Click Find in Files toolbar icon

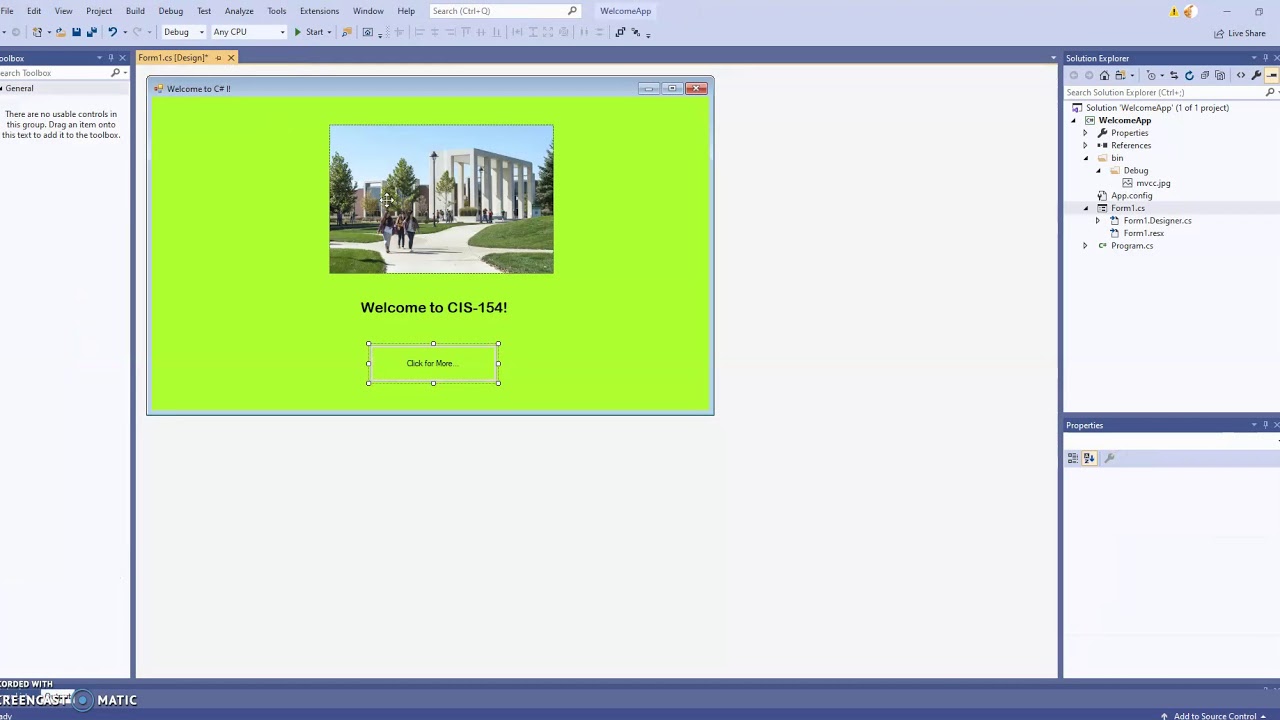347,32
